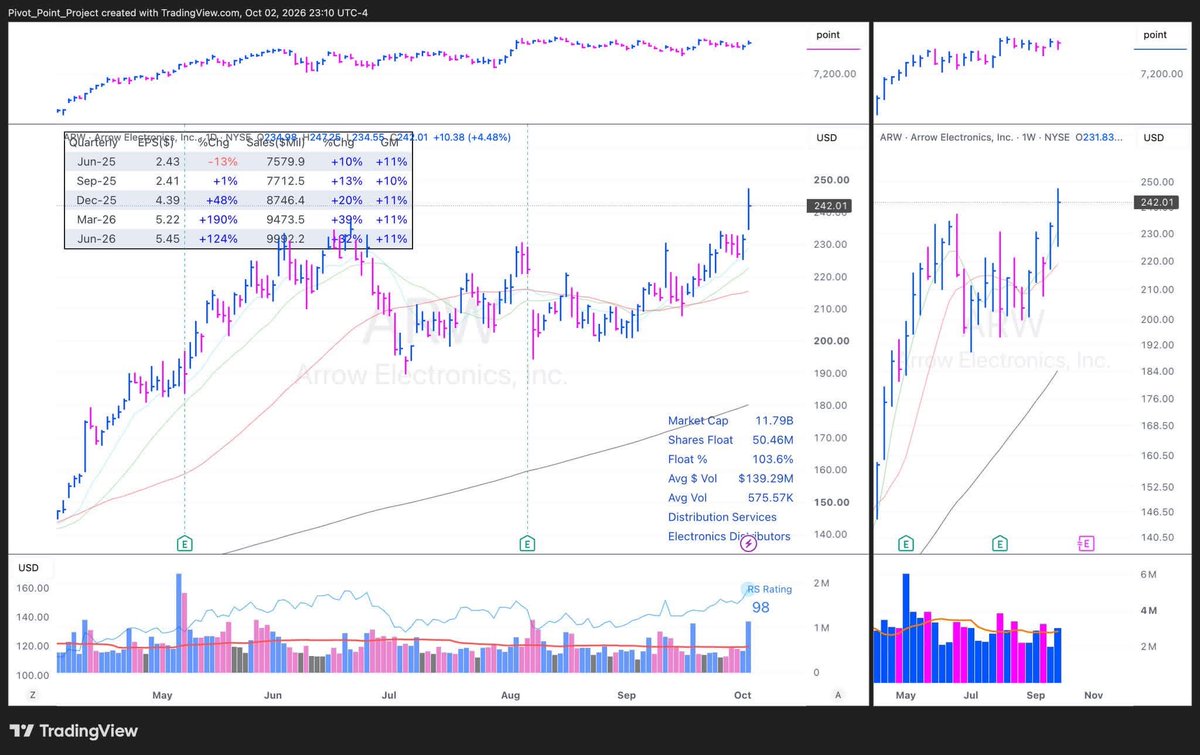The height and width of the screenshot is (755, 1200).
Task: Click the Jun label on daily time axis
Action: pos(272,694)
